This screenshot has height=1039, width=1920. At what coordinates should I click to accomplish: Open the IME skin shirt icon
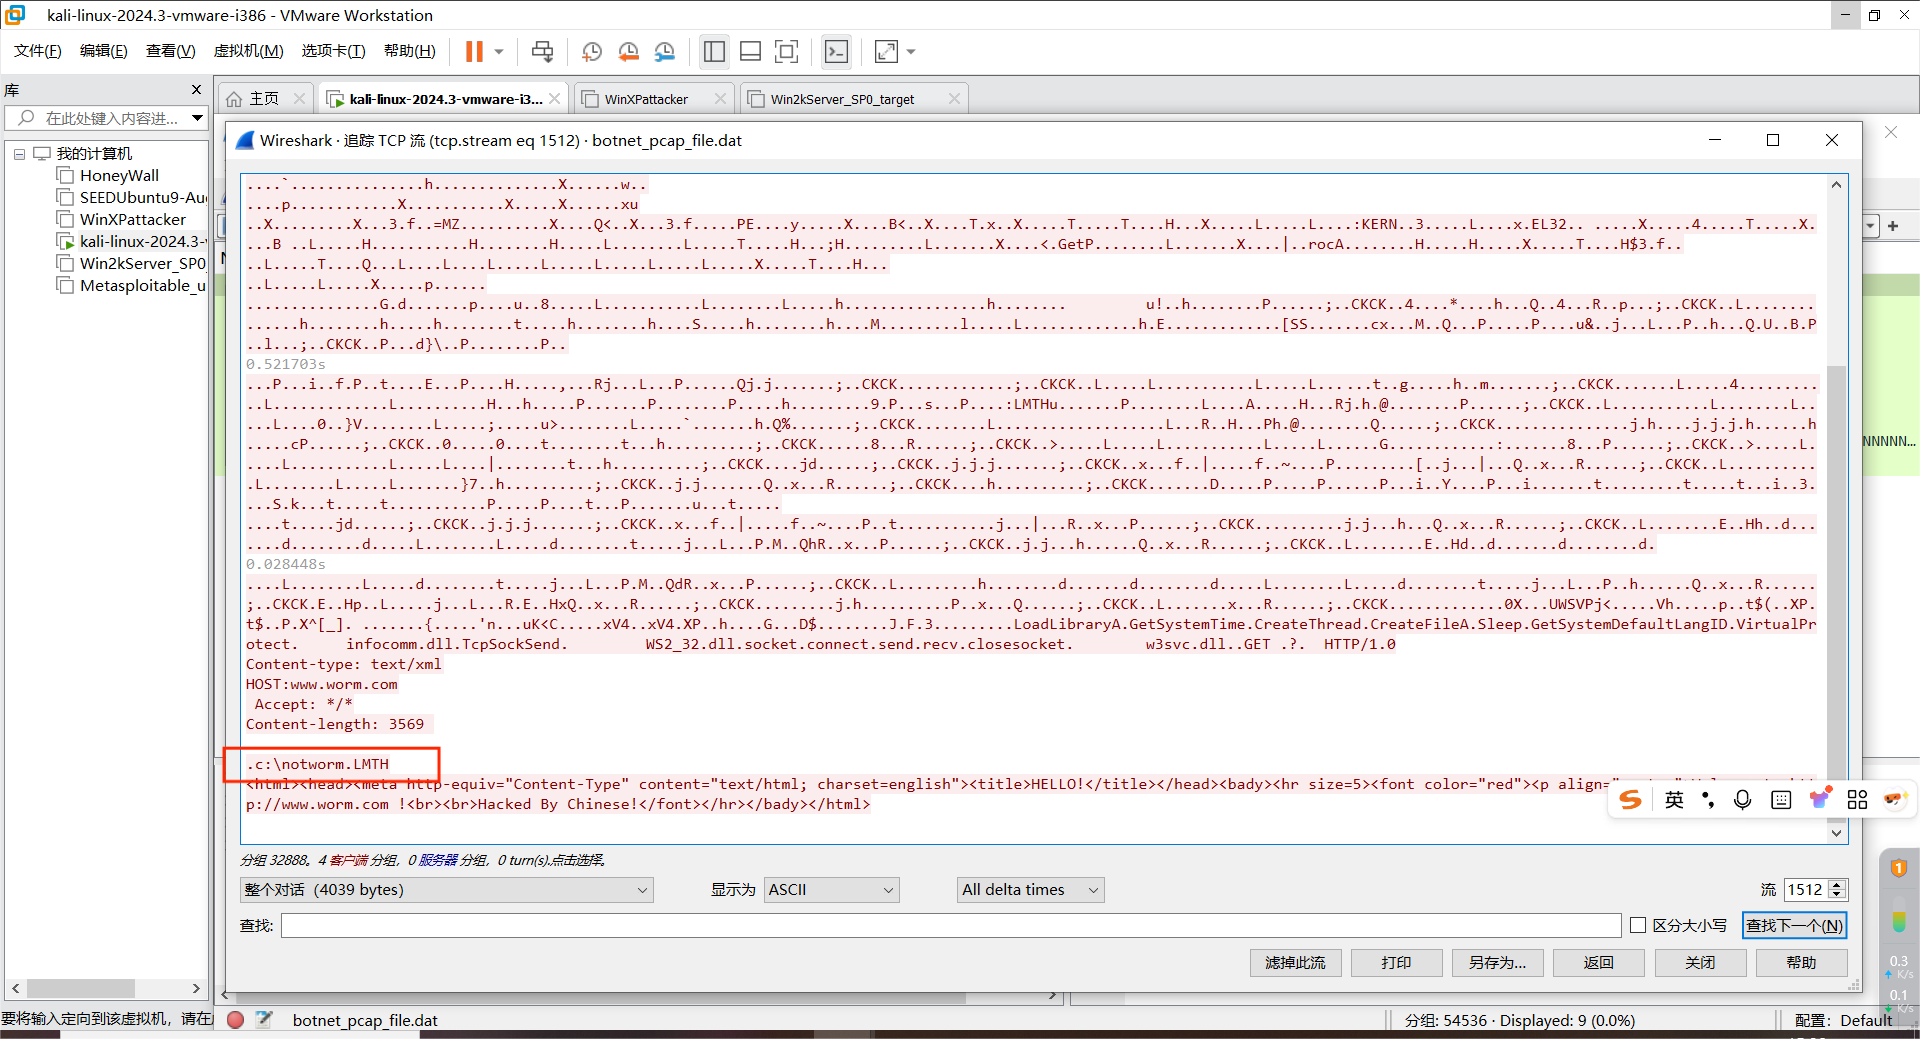point(1820,799)
